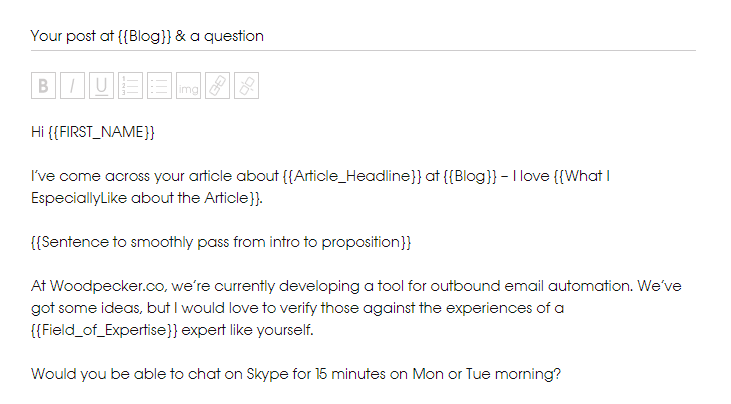Image resolution: width=731 pixels, height=404 pixels.
Task: Click the "EspeciallyLike about the Article}}" text
Action: (x=146, y=198)
